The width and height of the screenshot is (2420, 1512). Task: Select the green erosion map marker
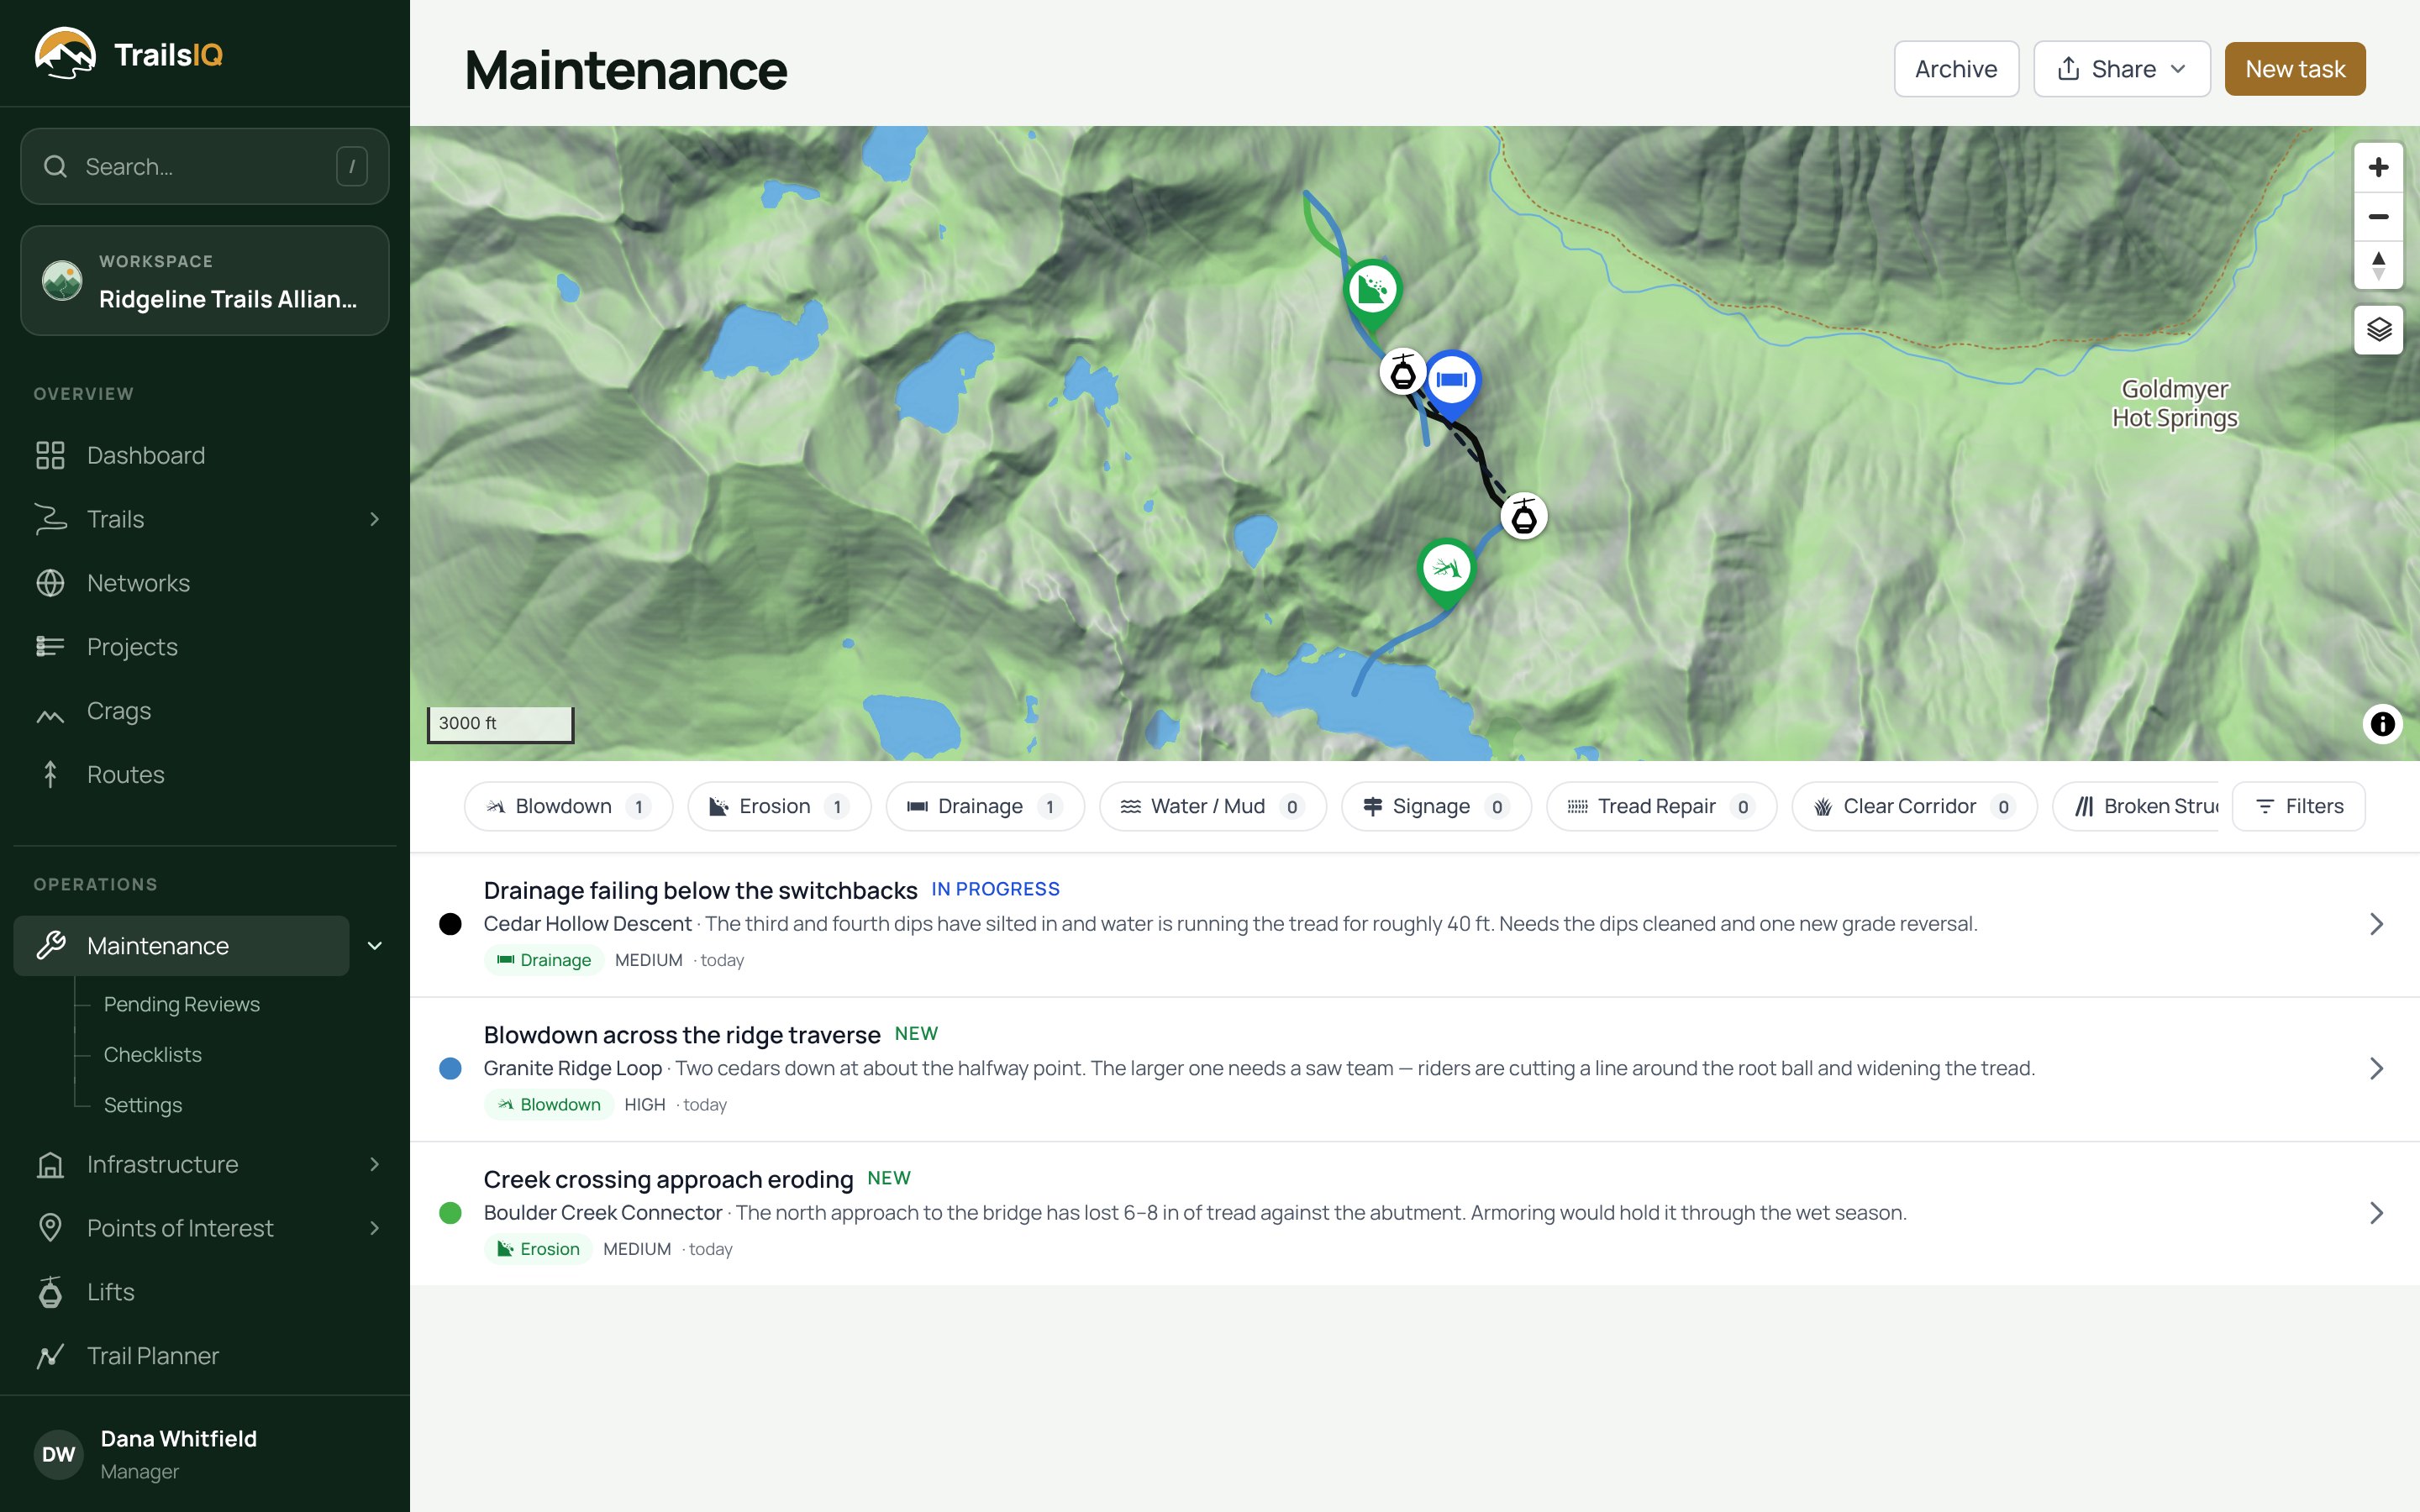pyautogui.click(x=1372, y=292)
